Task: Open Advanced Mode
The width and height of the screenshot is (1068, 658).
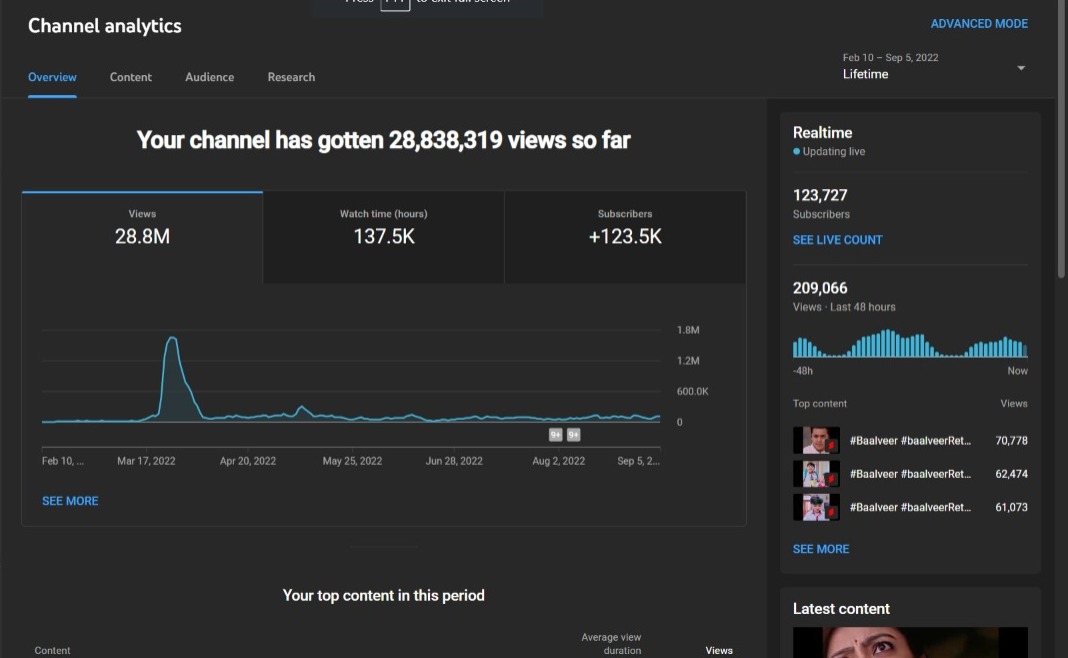Action: (979, 24)
